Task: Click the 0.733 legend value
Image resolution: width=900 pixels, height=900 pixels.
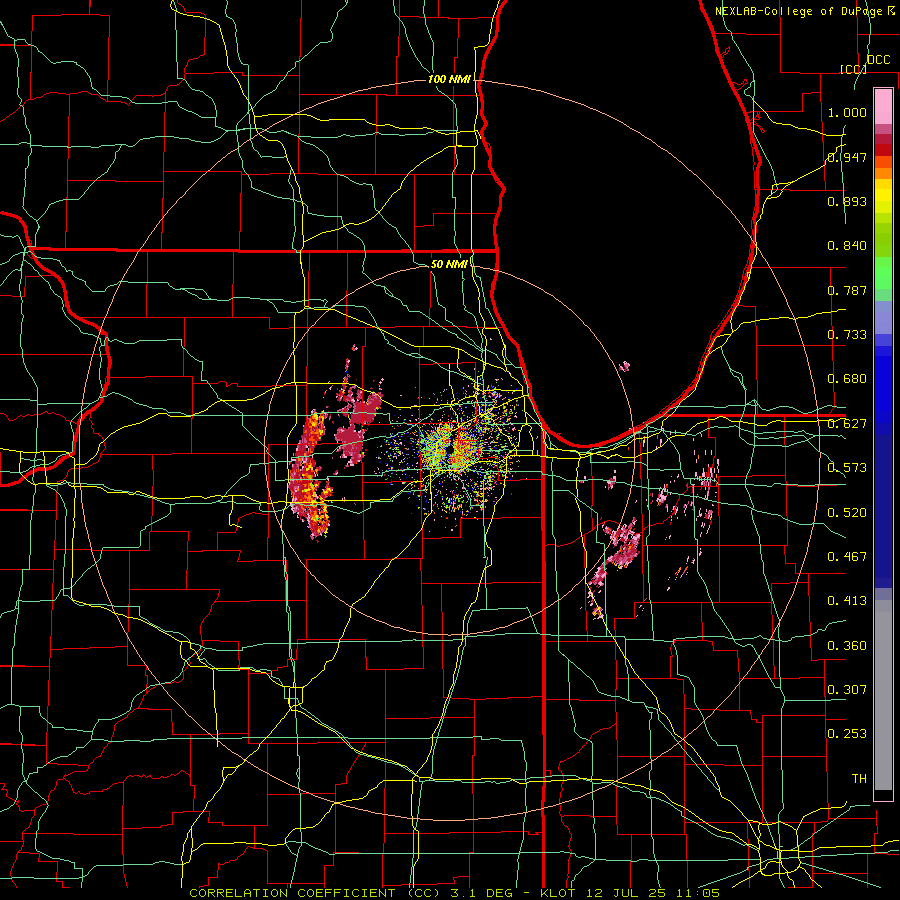Action: click(x=847, y=335)
